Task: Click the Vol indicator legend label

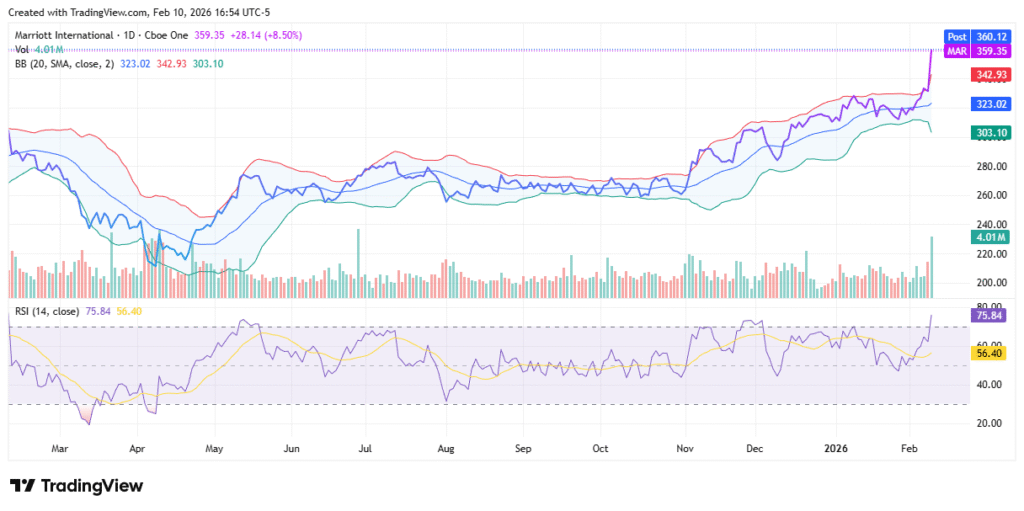Action: [22, 49]
